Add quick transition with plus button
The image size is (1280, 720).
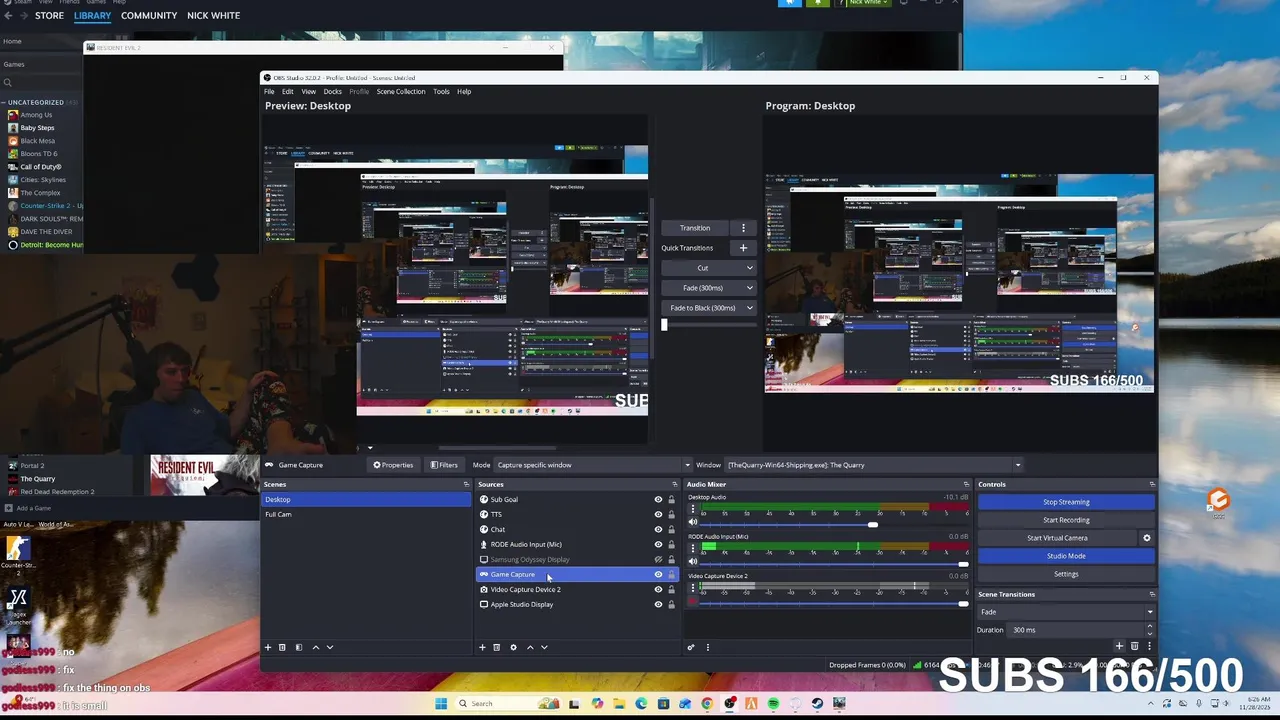(x=743, y=248)
